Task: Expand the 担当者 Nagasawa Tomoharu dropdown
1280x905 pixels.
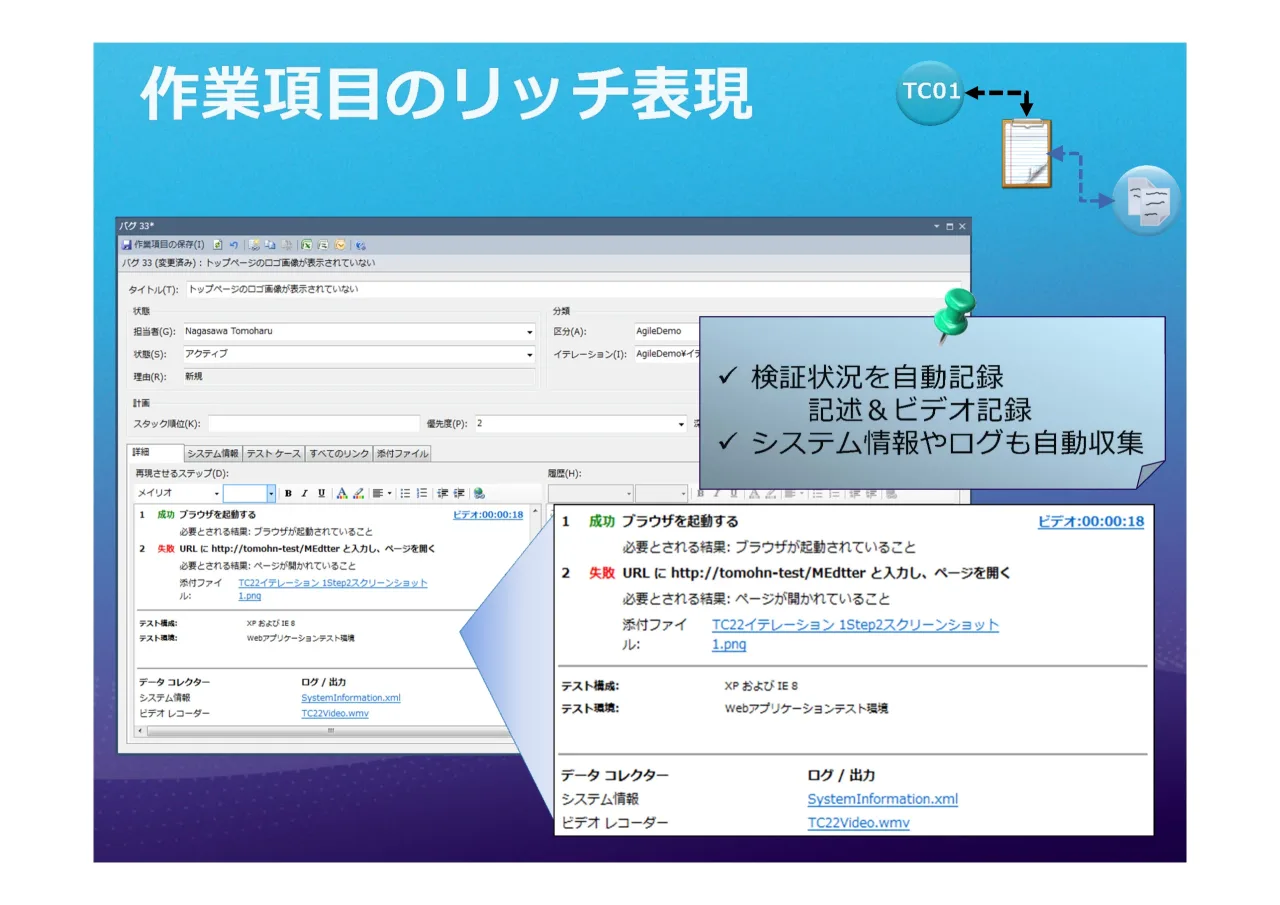Action: [x=530, y=332]
